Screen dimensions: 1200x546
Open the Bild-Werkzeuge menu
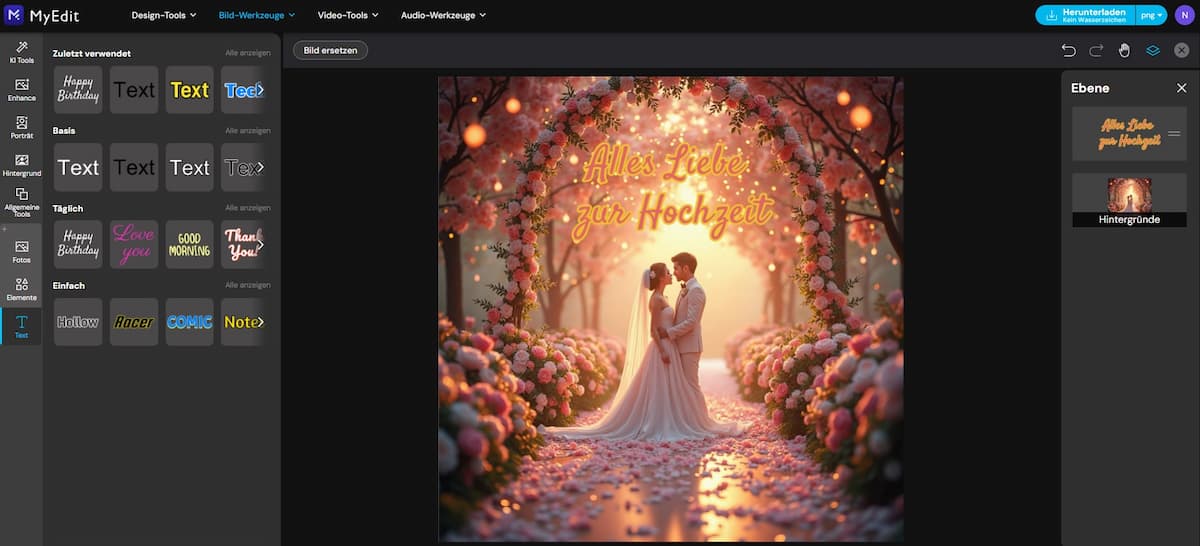point(257,15)
